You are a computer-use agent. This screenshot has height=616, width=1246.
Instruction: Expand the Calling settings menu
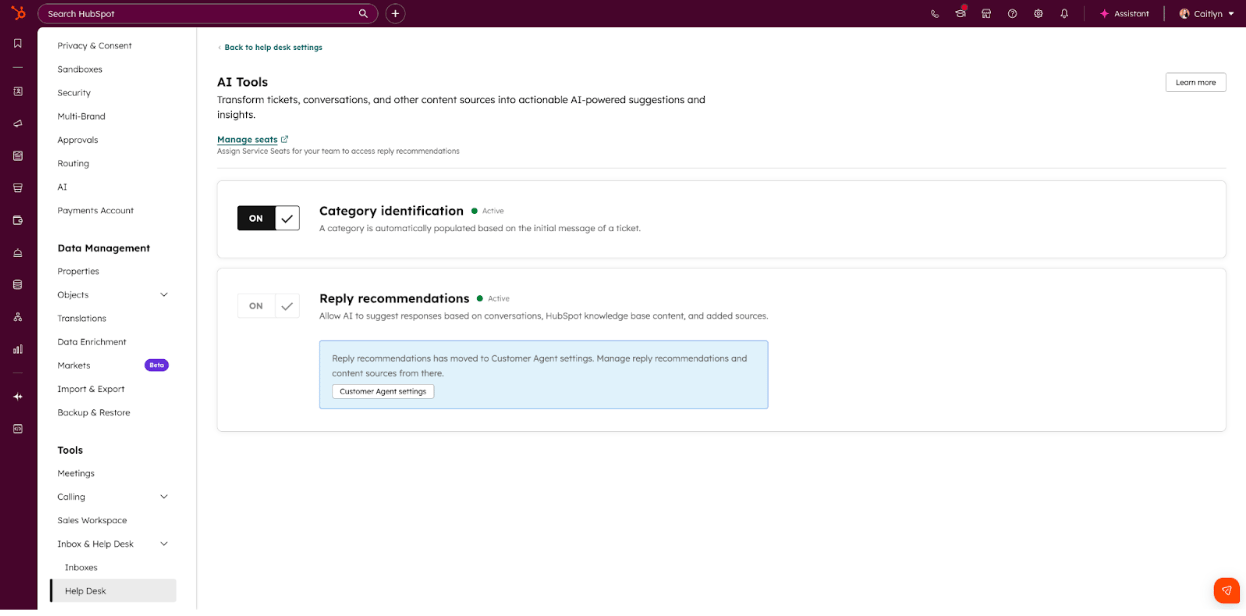164,497
